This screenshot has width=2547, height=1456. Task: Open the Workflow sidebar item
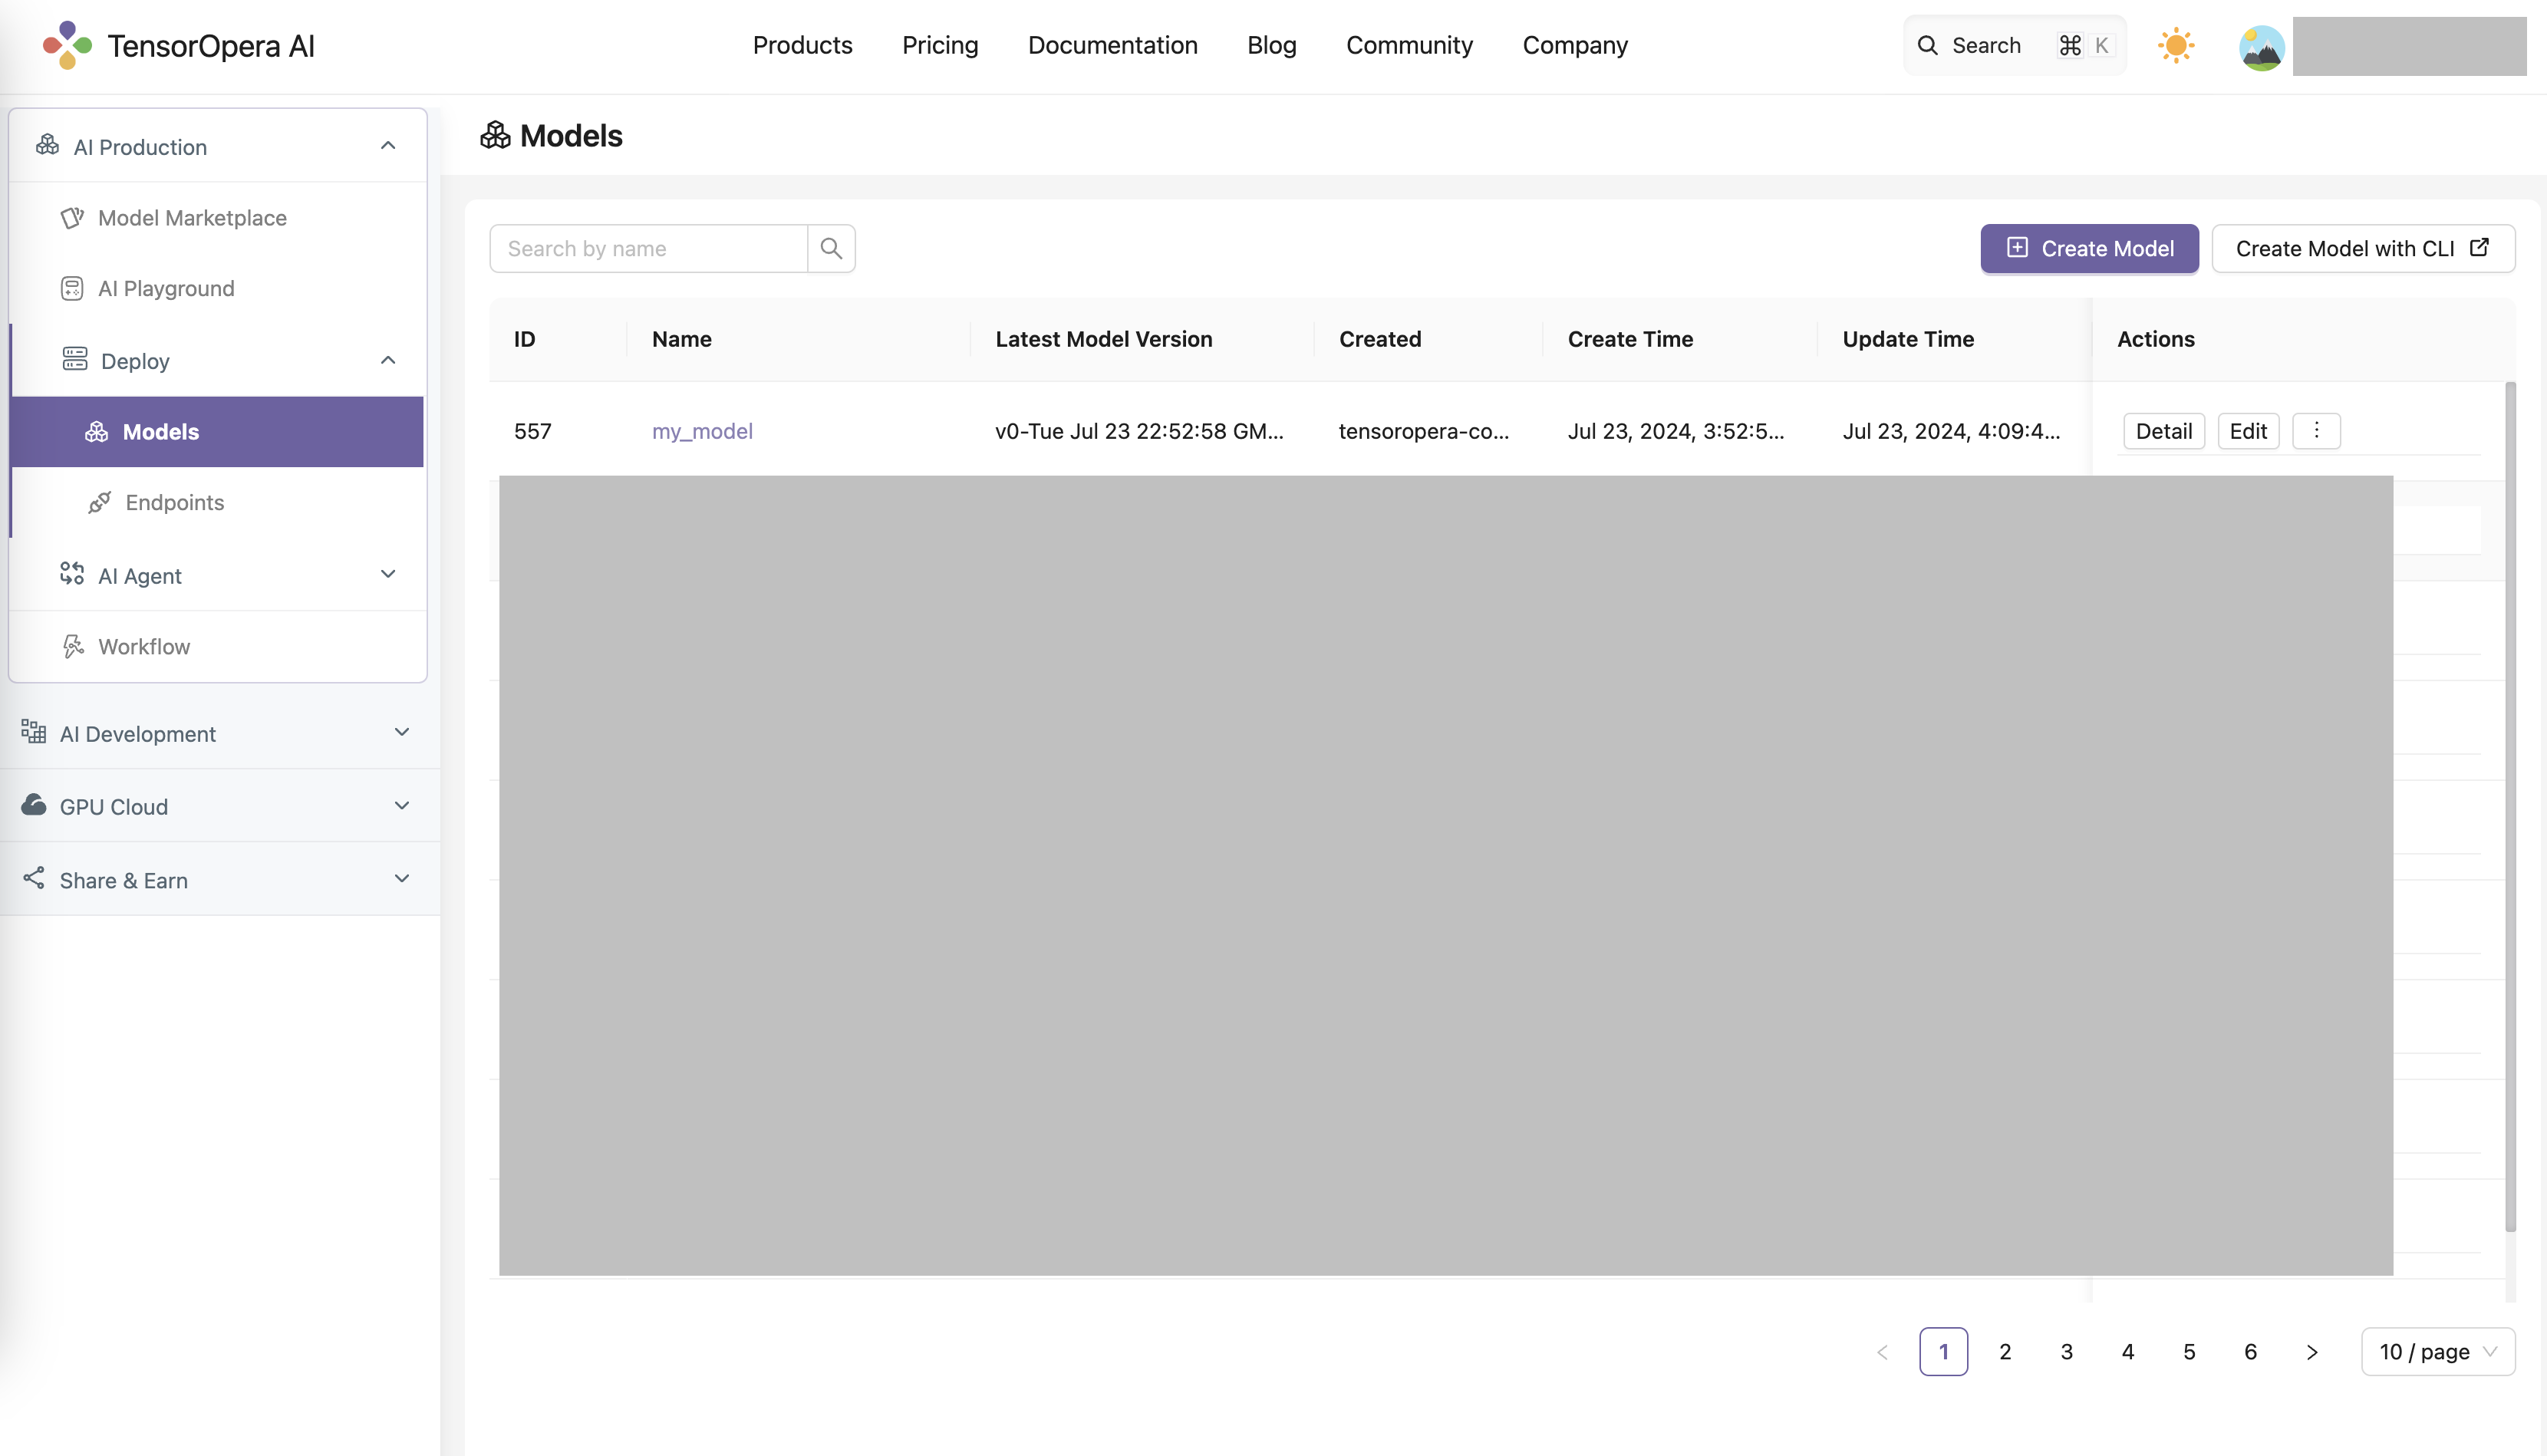(x=144, y=647)
